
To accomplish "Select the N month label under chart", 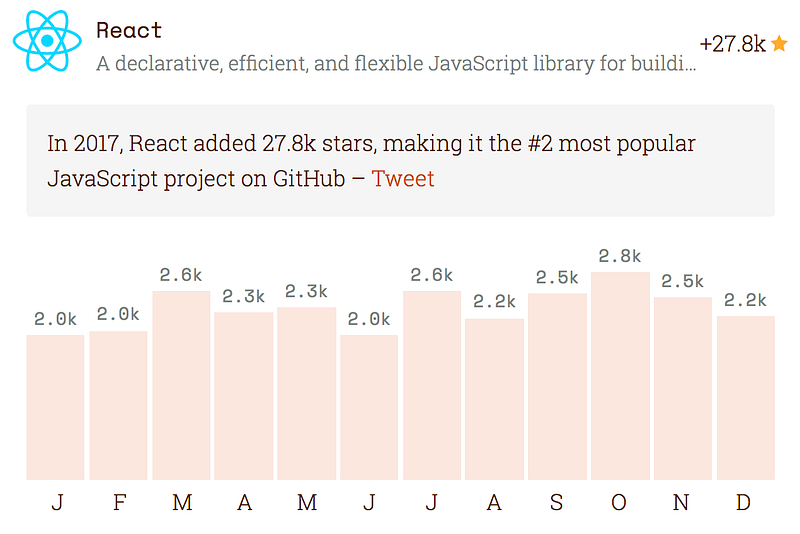I will 681,503.
